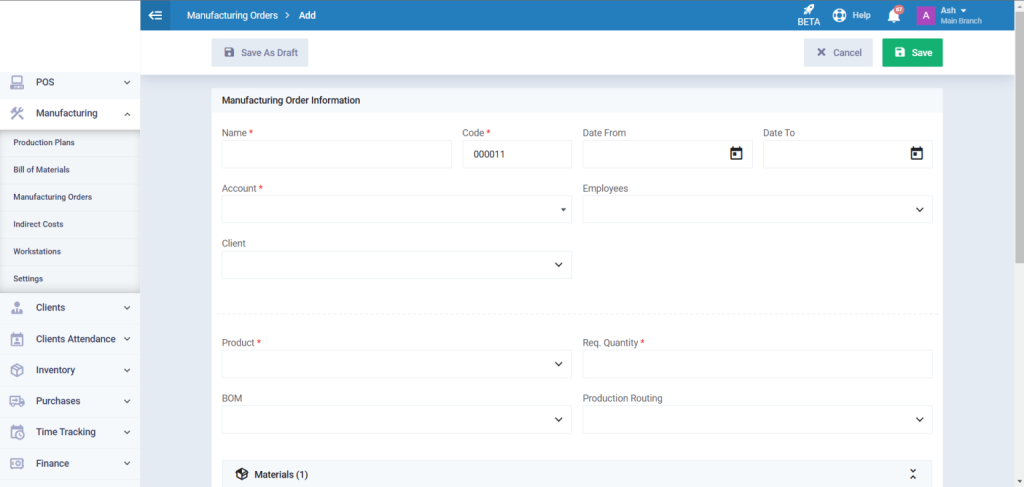
Task: Click the Manufacturing Order Information heading
Action: 291,101
